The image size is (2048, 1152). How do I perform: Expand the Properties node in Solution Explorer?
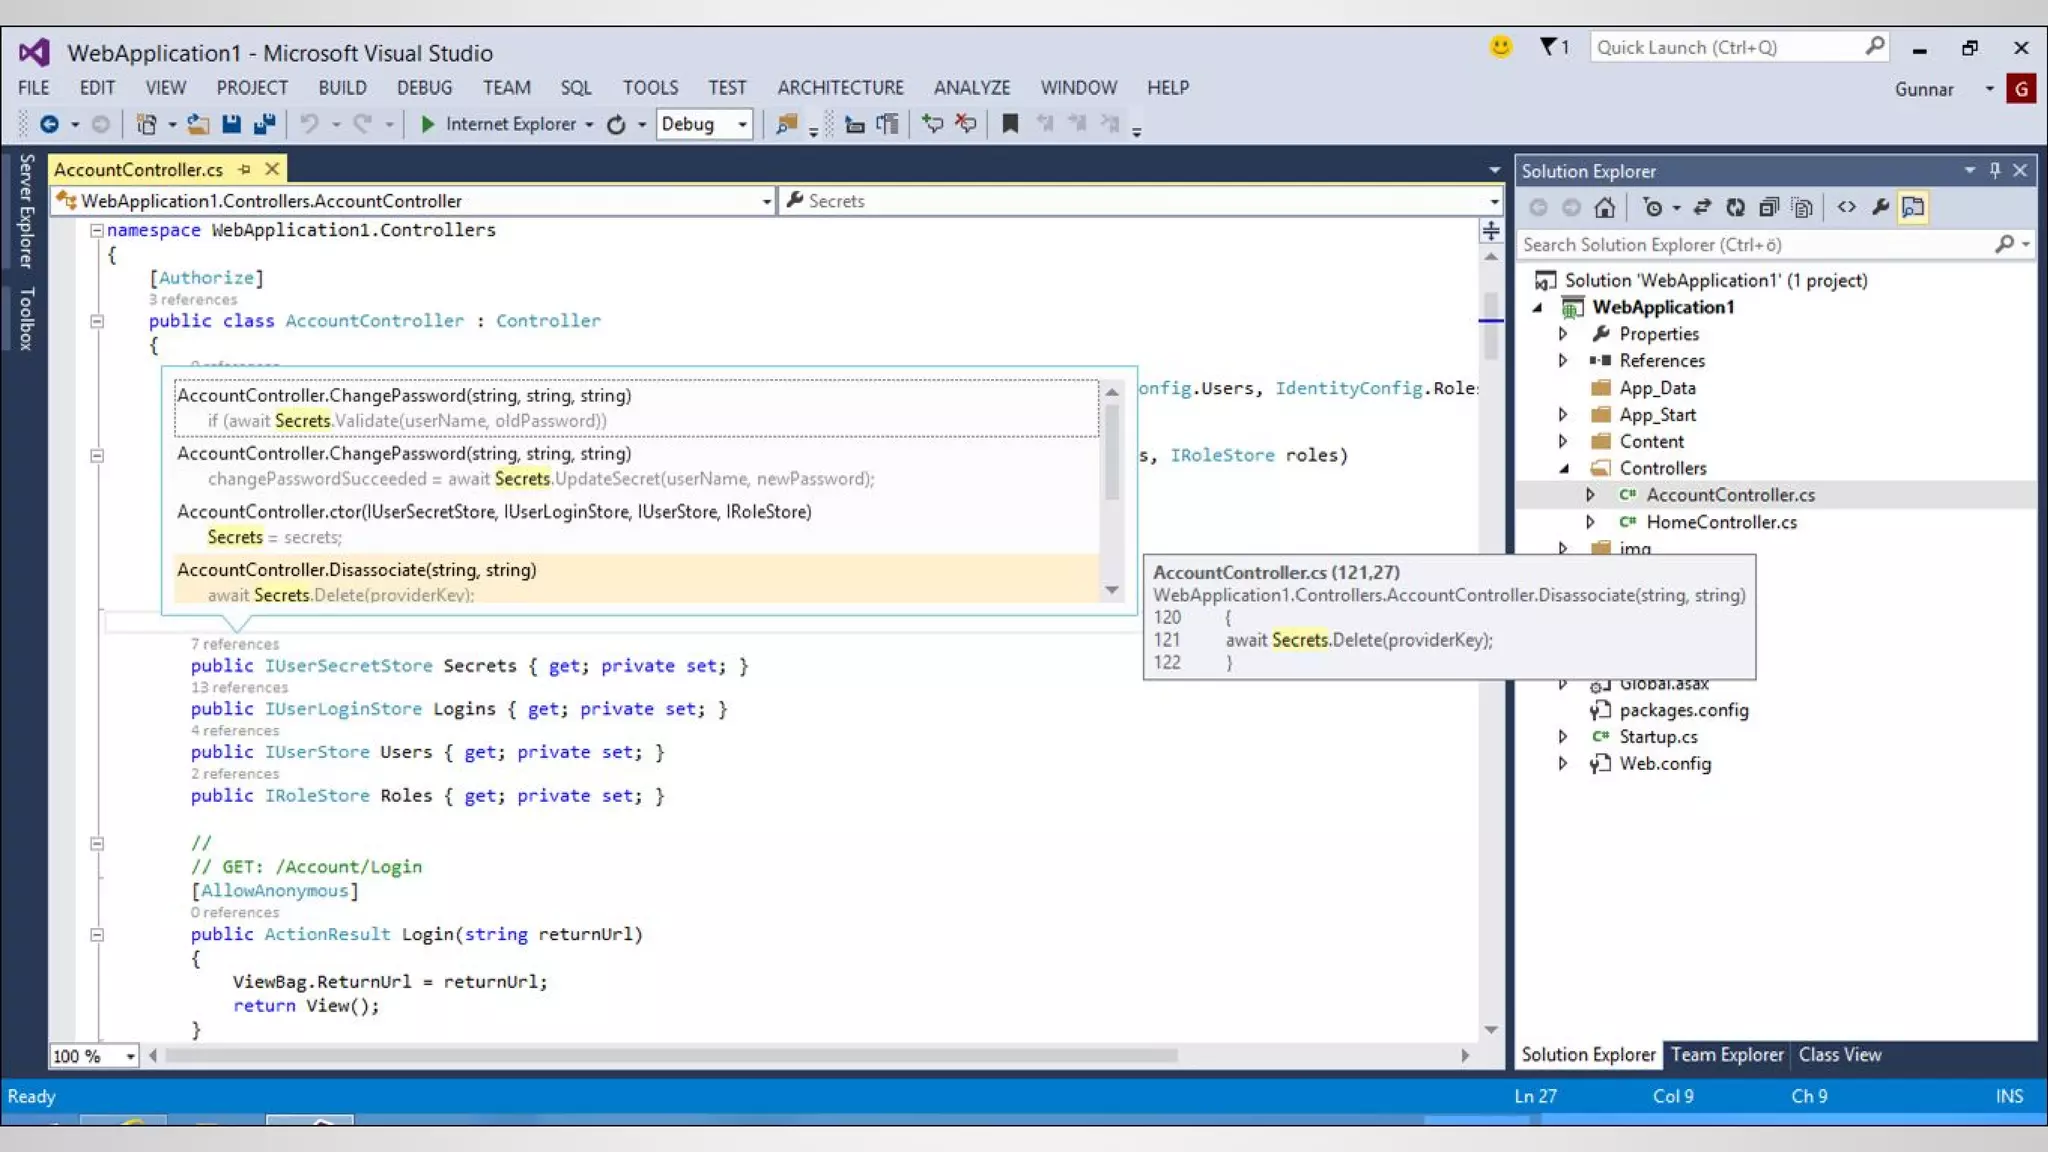[x=1563, y=334]
